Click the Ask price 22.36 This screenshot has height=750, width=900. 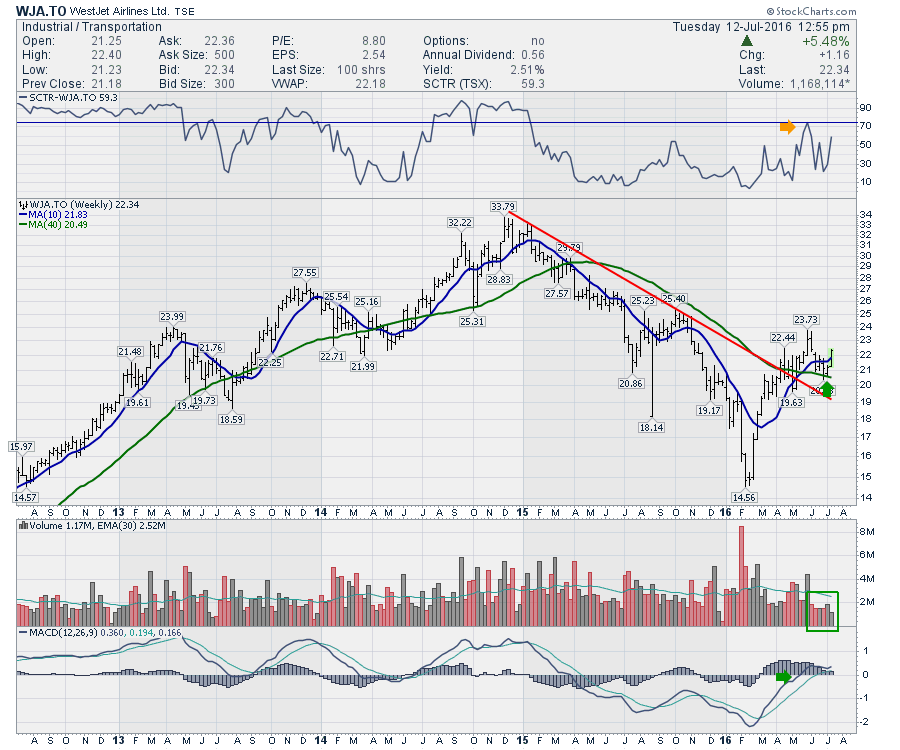tap(219, 41)
